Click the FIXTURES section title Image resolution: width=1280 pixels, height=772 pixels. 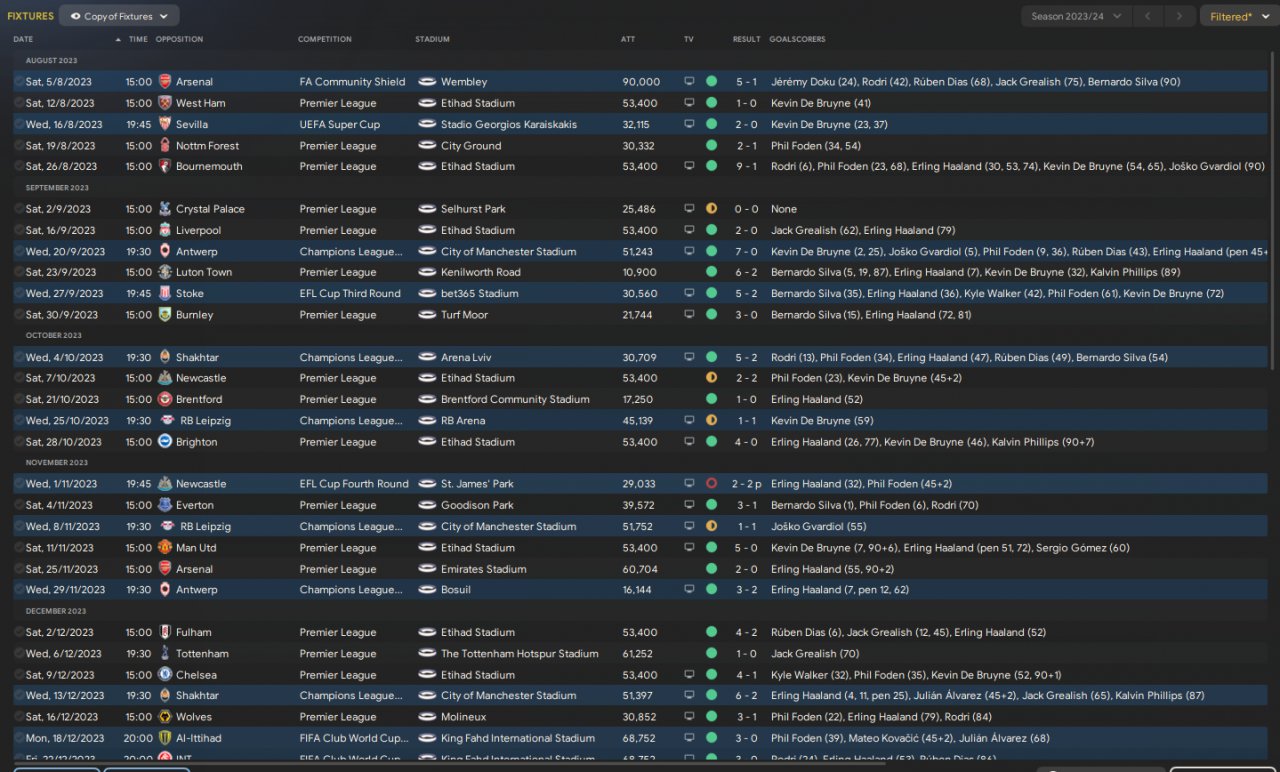30,16
